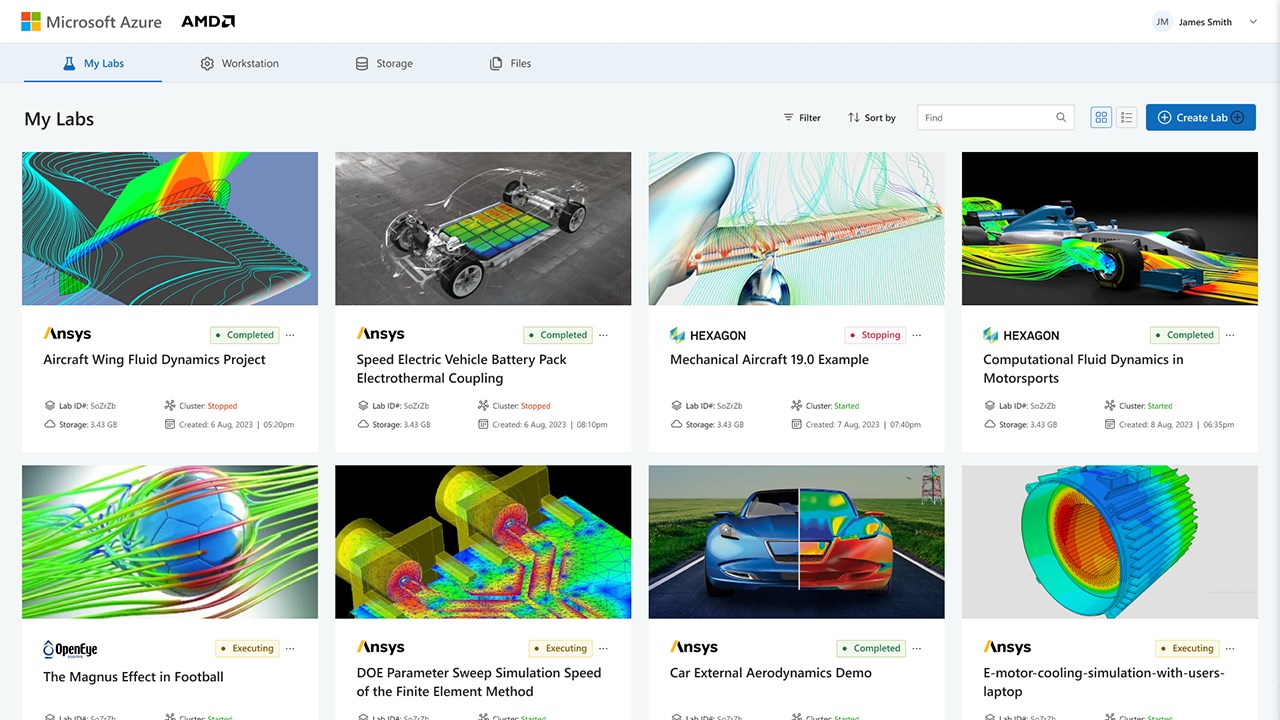Click Ansys logo on Car Aerodynamics card
Screen dimensions: 1280x720
694,647
